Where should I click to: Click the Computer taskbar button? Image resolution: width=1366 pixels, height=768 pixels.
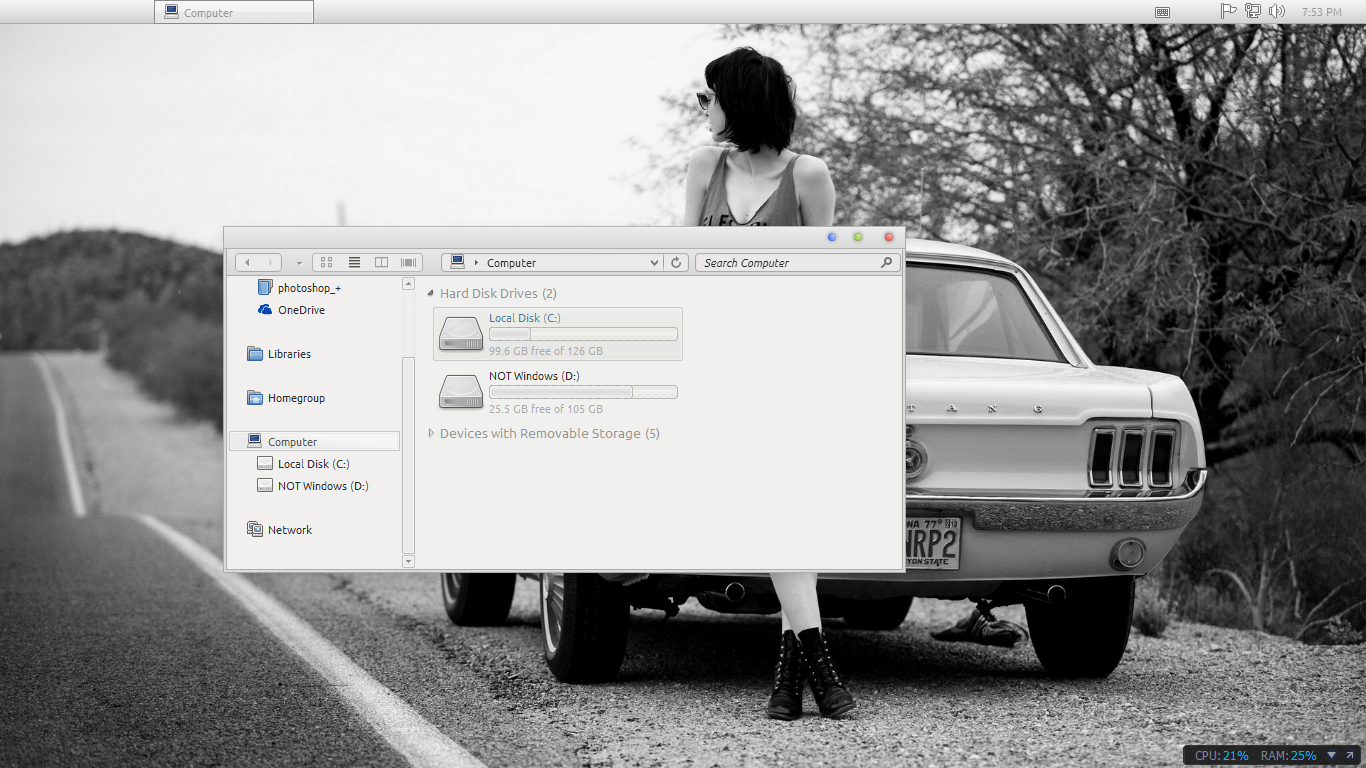pyautogui.click(x=234, y=12)
